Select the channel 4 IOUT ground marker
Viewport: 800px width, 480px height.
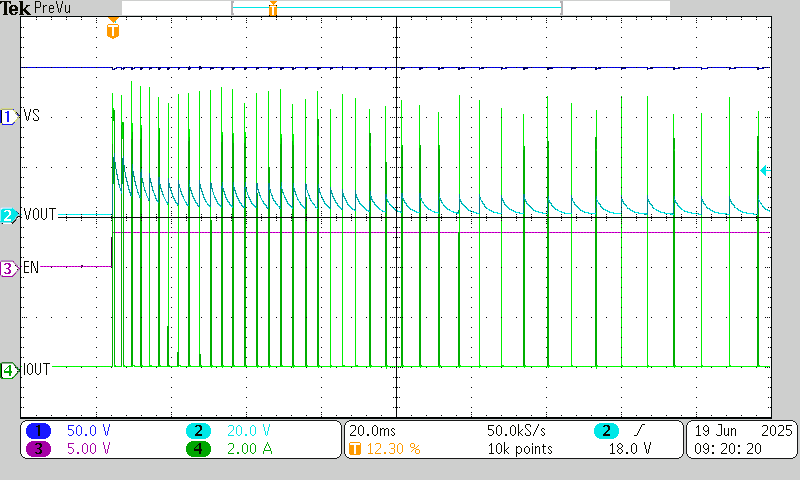tap(9, 370)
